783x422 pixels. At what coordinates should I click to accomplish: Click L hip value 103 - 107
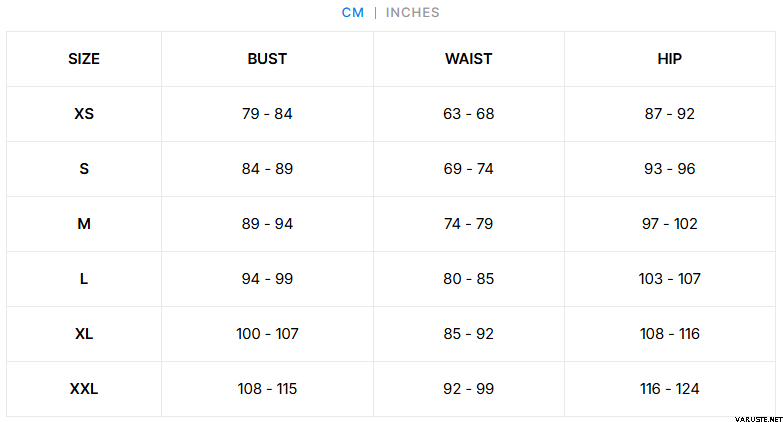click(x=670, y=279)
